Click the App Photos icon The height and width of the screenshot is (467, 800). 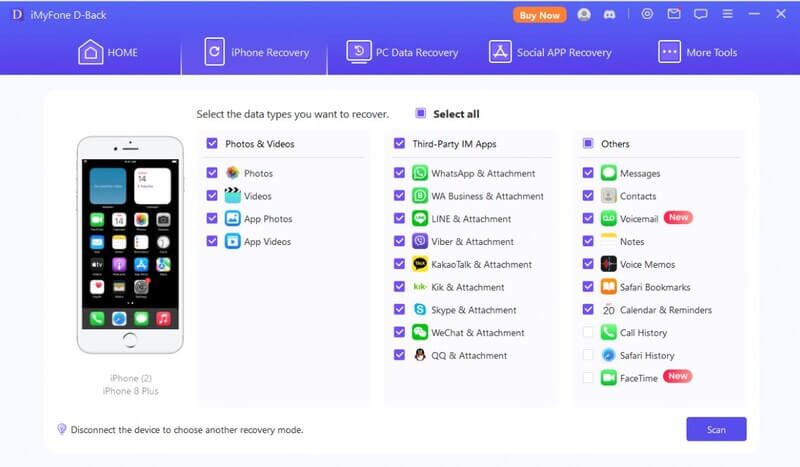pyautogui.click(x=233, y=218)
